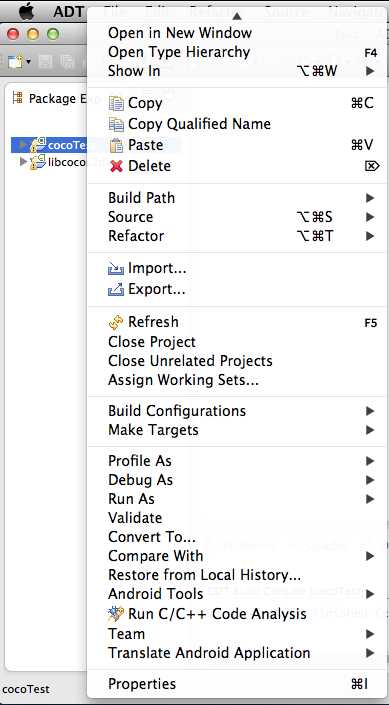Expand the libcocos2dx project tree node
389x705 pixels.
23,161
